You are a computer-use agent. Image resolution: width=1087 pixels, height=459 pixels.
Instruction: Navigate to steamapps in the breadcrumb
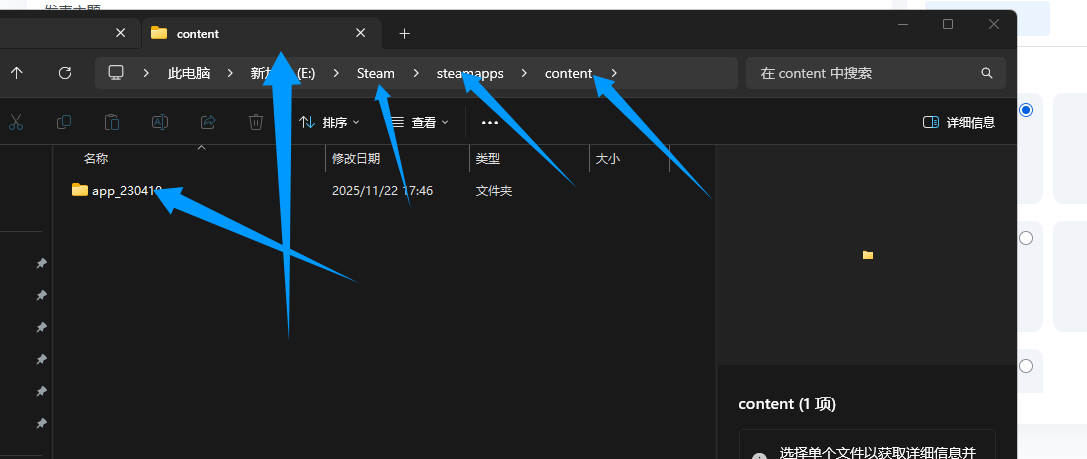tap(469, 73)
